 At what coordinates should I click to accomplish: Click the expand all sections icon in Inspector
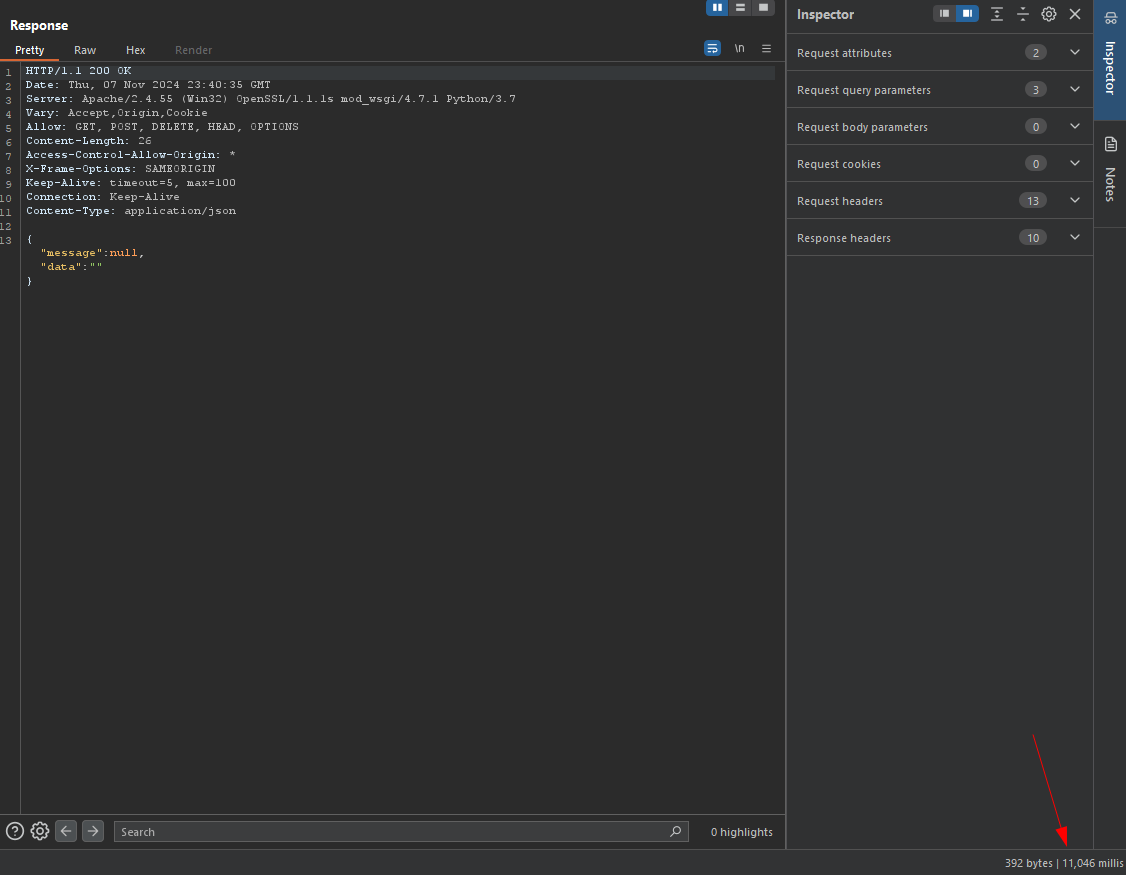tap(997, 14)
